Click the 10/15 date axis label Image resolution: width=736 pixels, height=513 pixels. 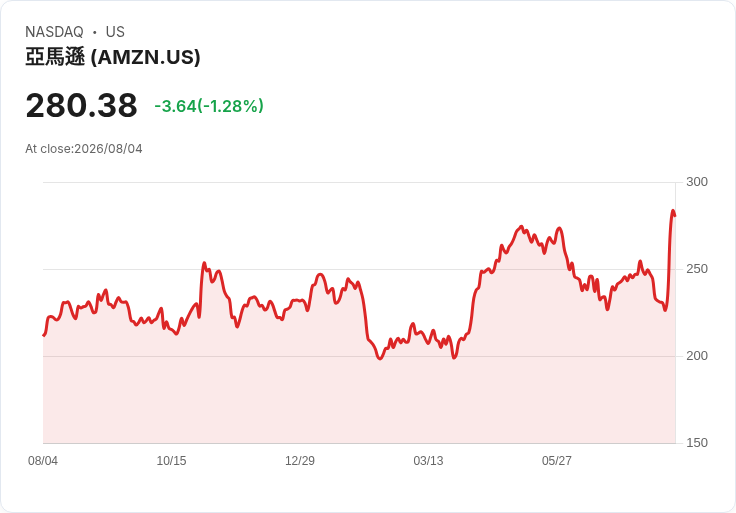point(171,460)
